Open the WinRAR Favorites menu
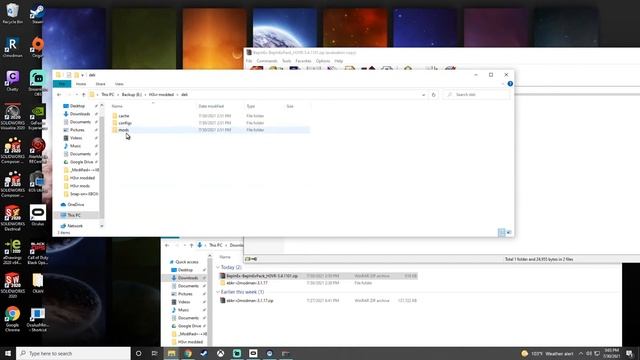 point(303,61)
